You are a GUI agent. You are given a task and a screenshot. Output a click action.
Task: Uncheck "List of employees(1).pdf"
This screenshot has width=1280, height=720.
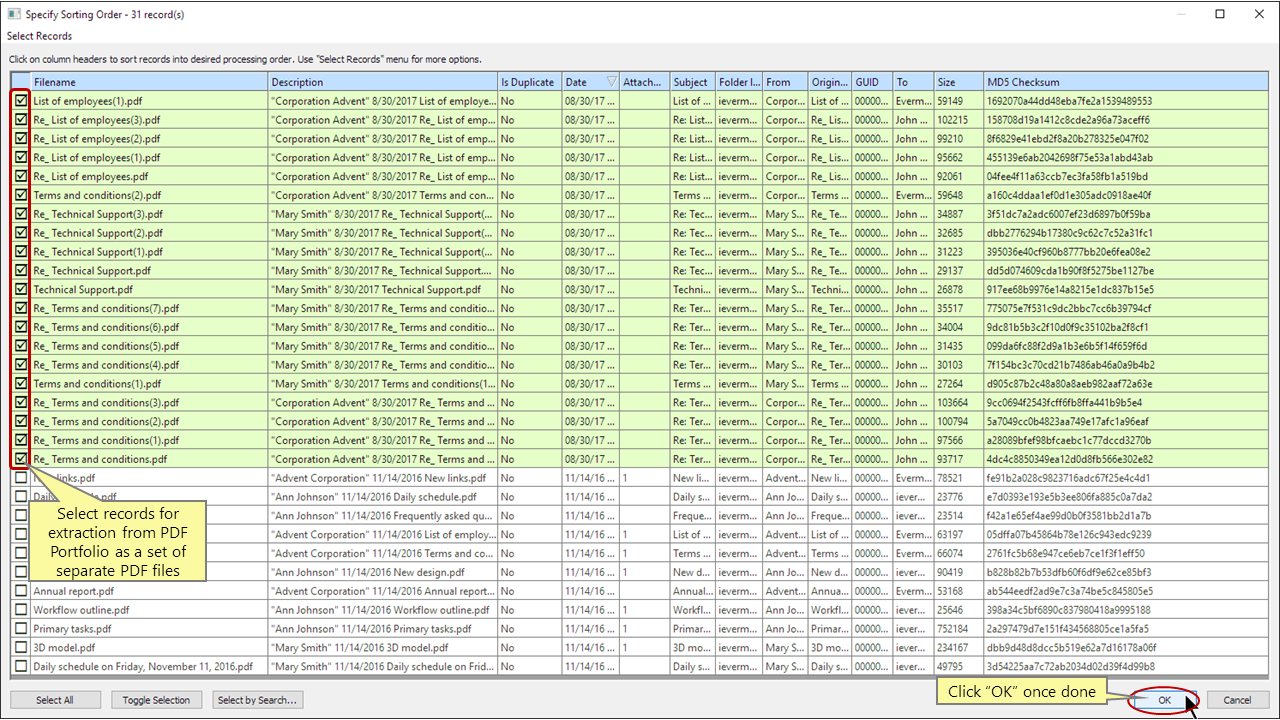click(20, 100)
